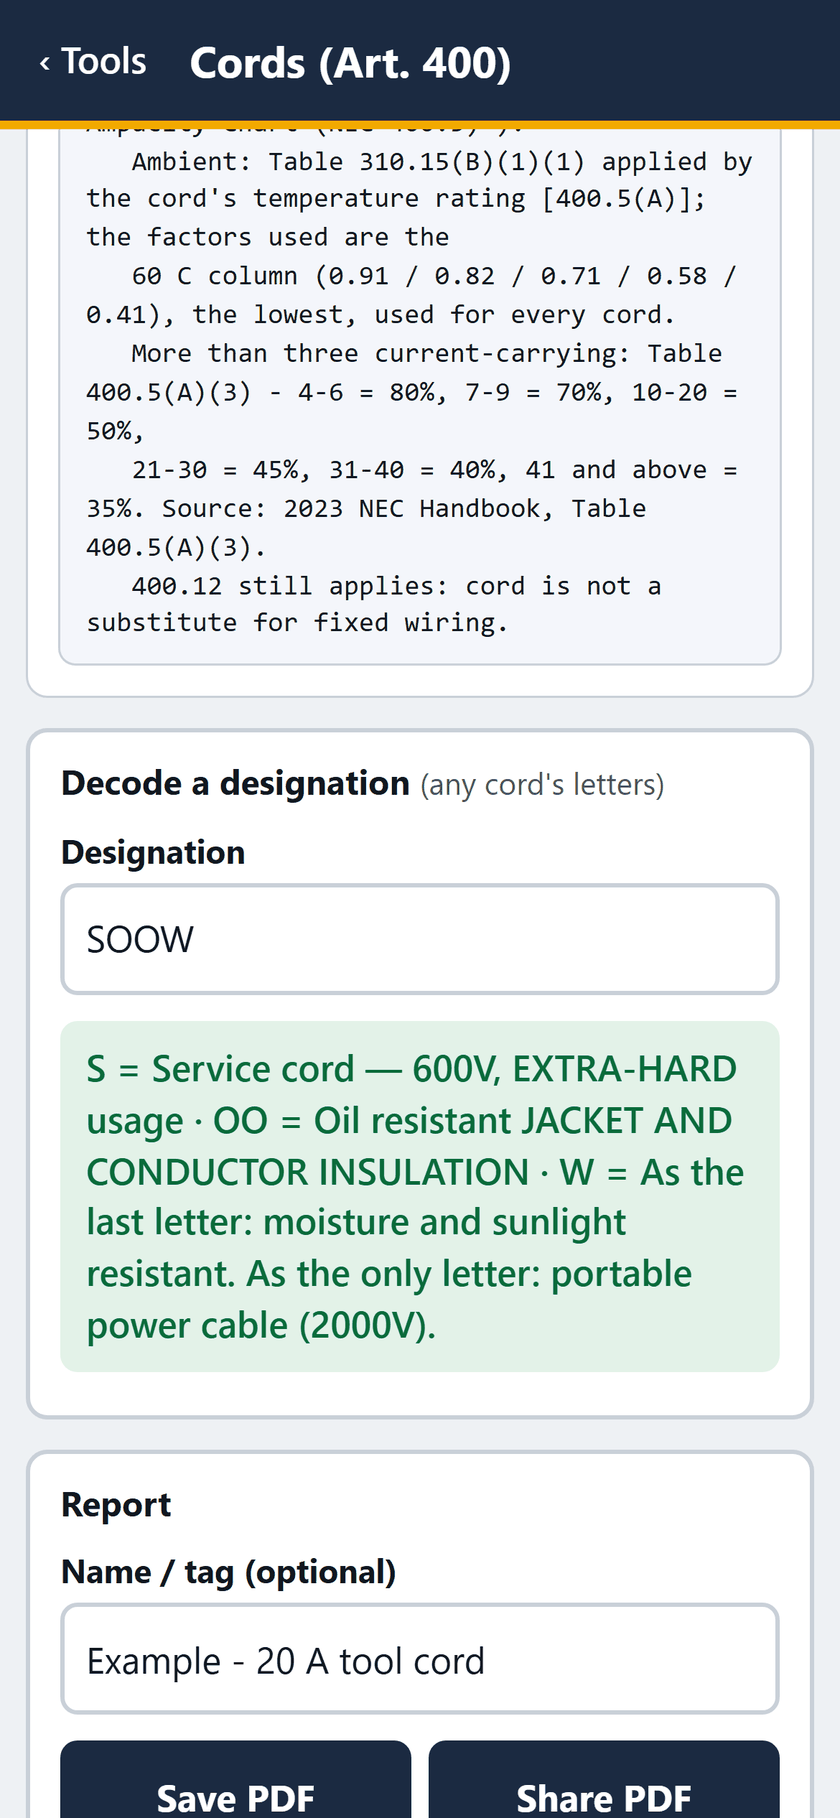Click the 'Name / tag (optional)' label

(x=229, y=1573)
